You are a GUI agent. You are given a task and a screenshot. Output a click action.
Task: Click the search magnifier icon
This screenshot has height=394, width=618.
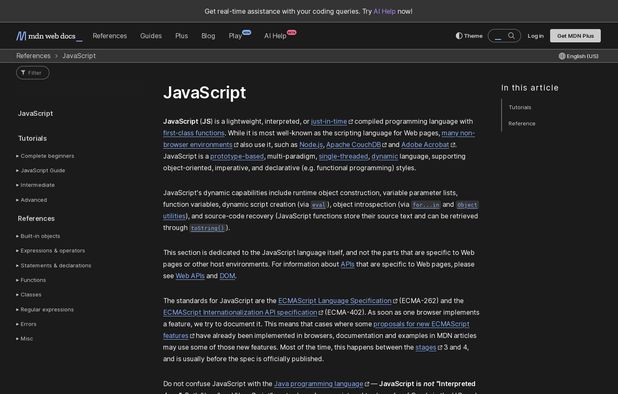pyautogui.click(x=511, y=36)
